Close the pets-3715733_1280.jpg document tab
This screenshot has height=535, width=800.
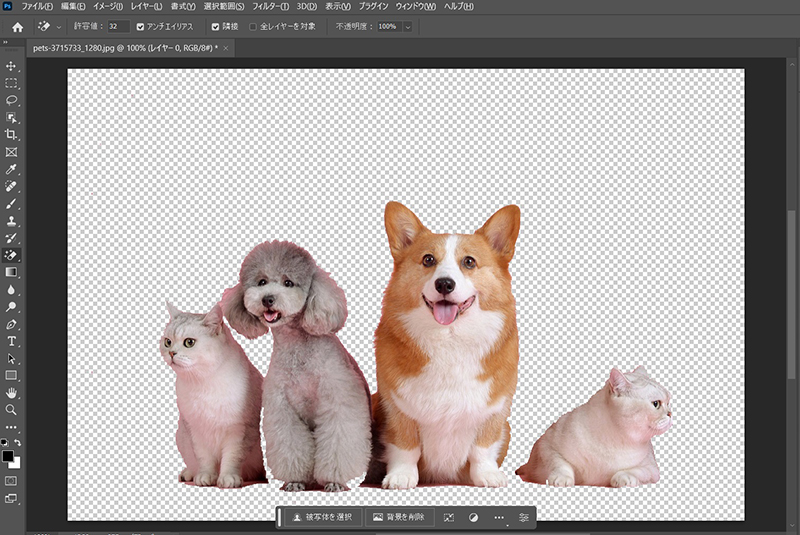click(x=226, y=48)
